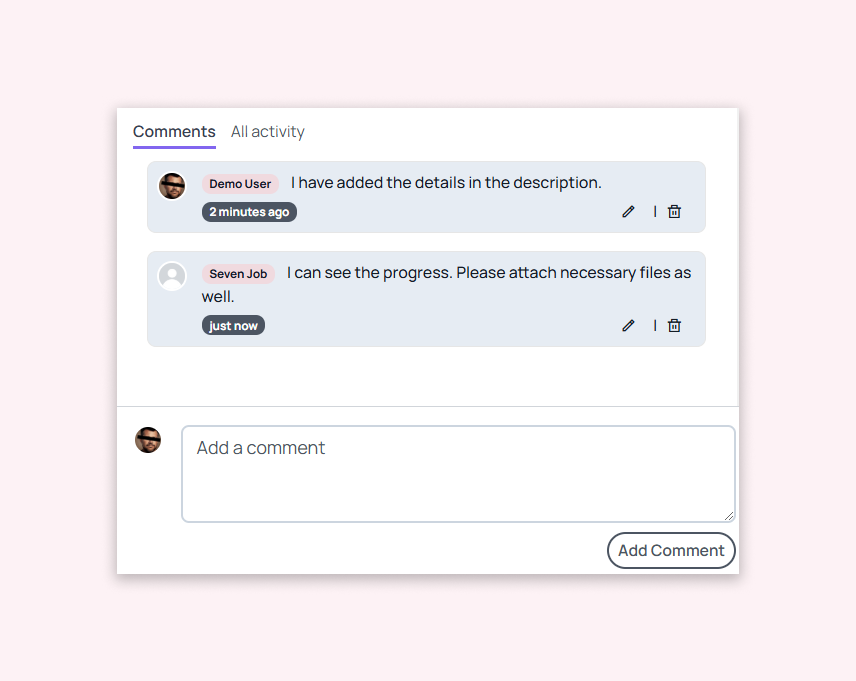The height and width of the screenshot is (681, 856).
Task: Select the Comments tab
Action: (x=174, y=131)
